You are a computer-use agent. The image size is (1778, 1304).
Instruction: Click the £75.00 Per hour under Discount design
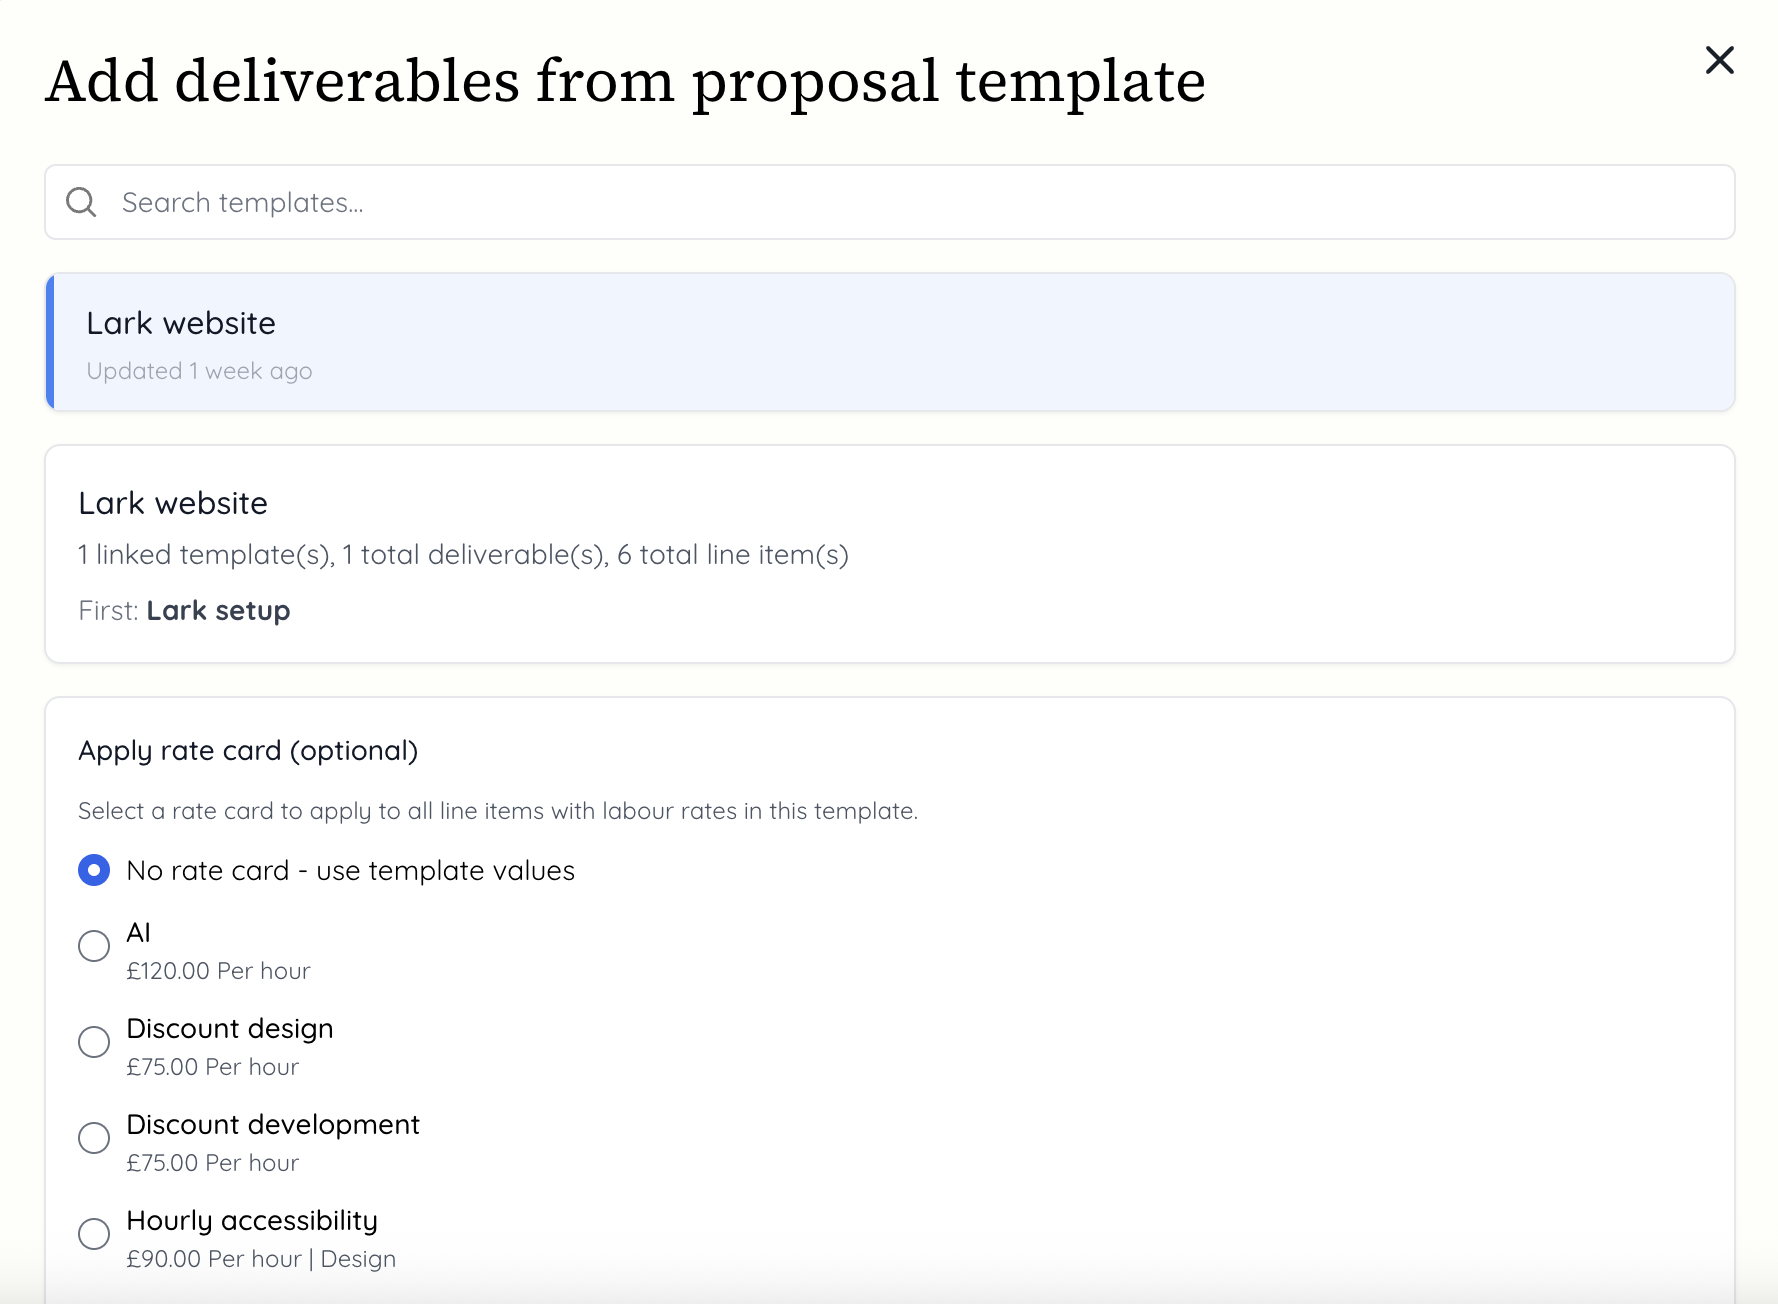coord(211,1066)
